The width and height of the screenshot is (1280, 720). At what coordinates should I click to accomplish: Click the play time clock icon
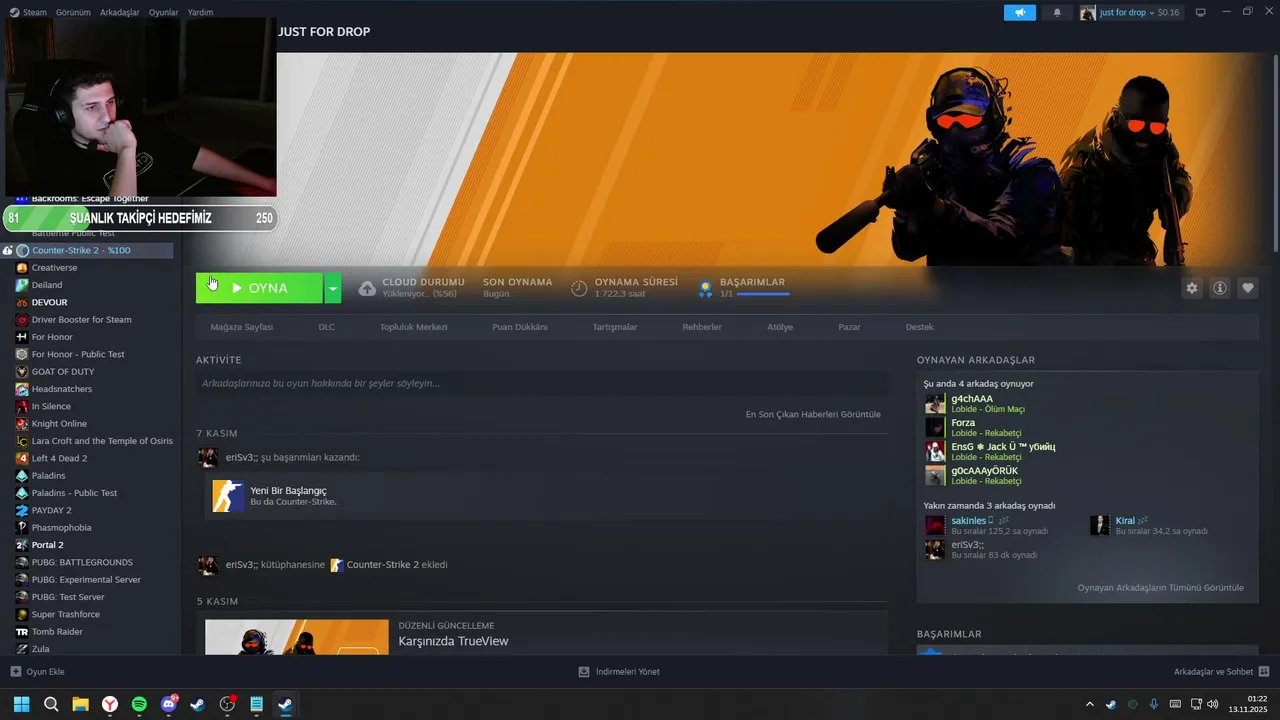tap(579, 288)
